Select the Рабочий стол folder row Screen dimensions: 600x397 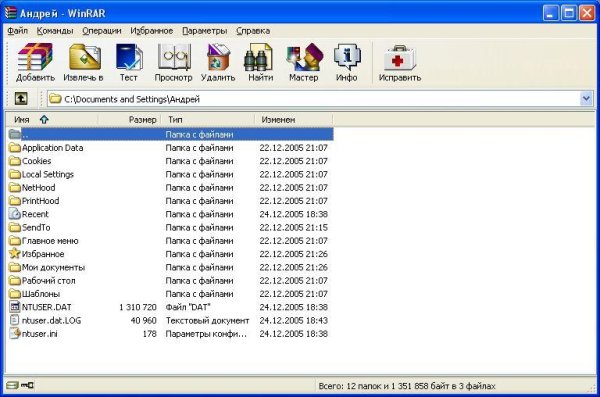point(170,280)
